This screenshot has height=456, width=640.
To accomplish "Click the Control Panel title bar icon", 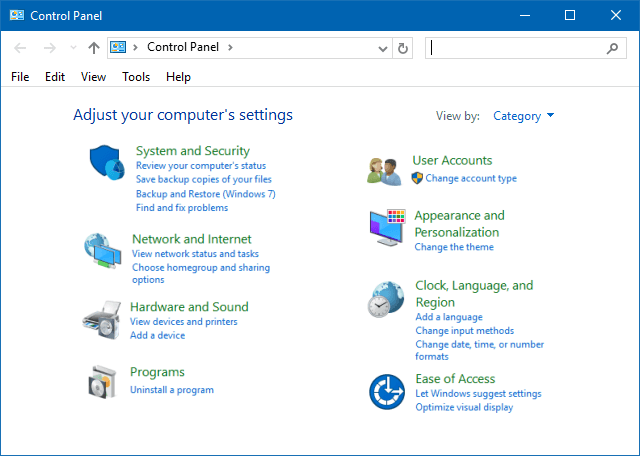I will click(17, 16).
